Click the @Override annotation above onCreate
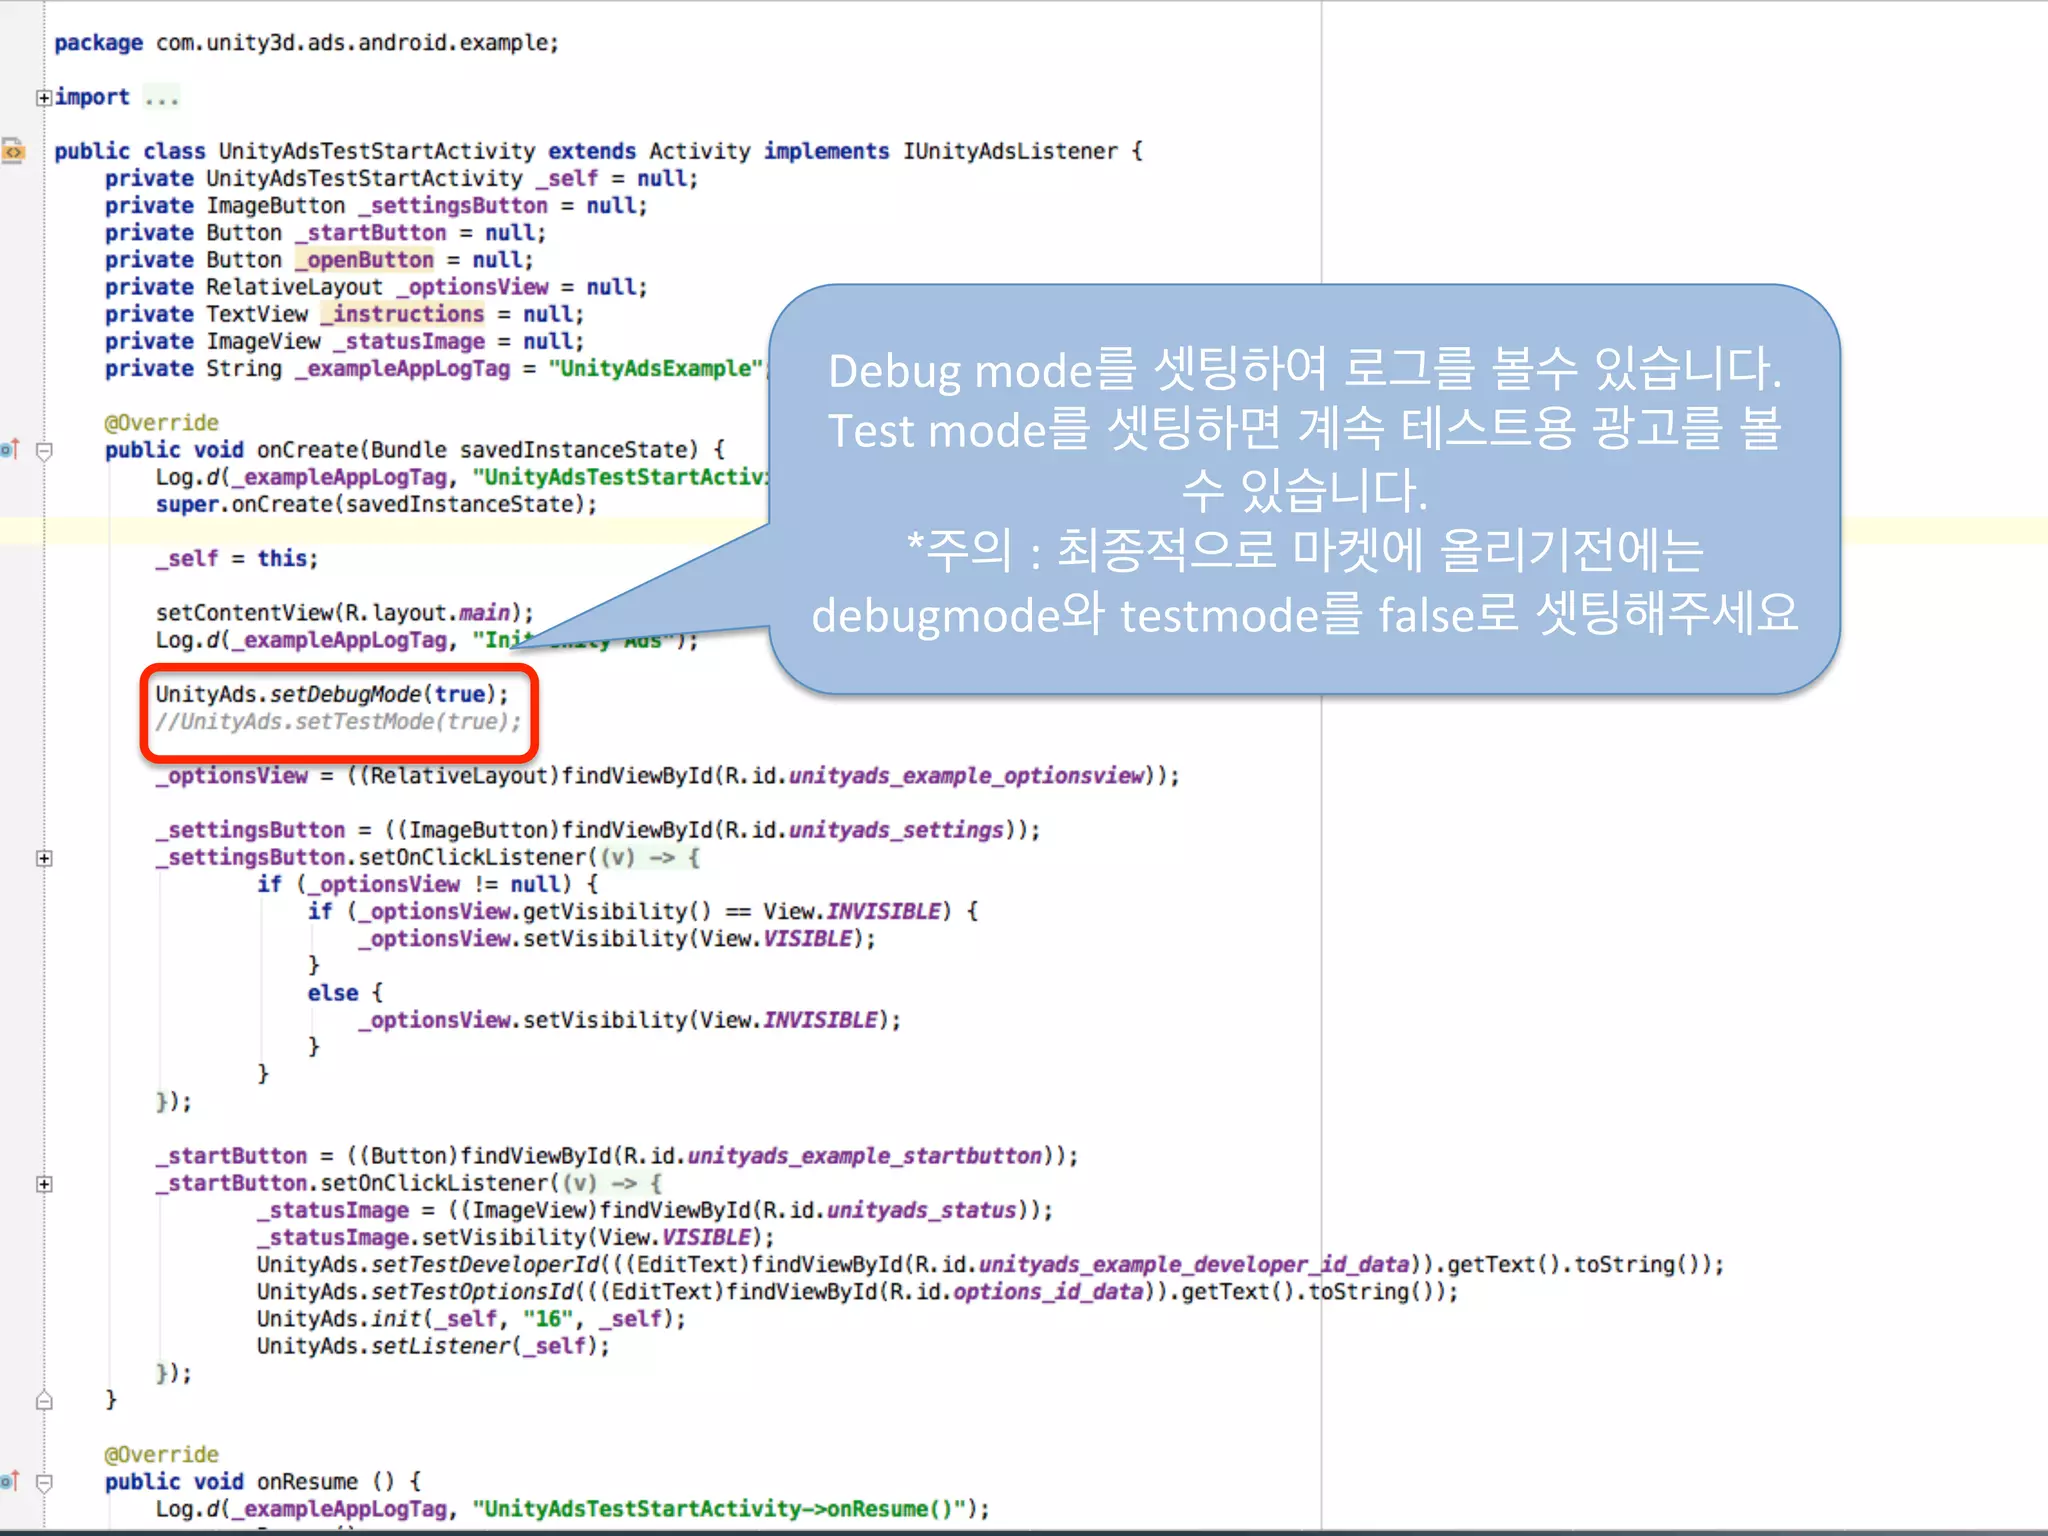The image size is (2048, 1536). tap(161, 423)
